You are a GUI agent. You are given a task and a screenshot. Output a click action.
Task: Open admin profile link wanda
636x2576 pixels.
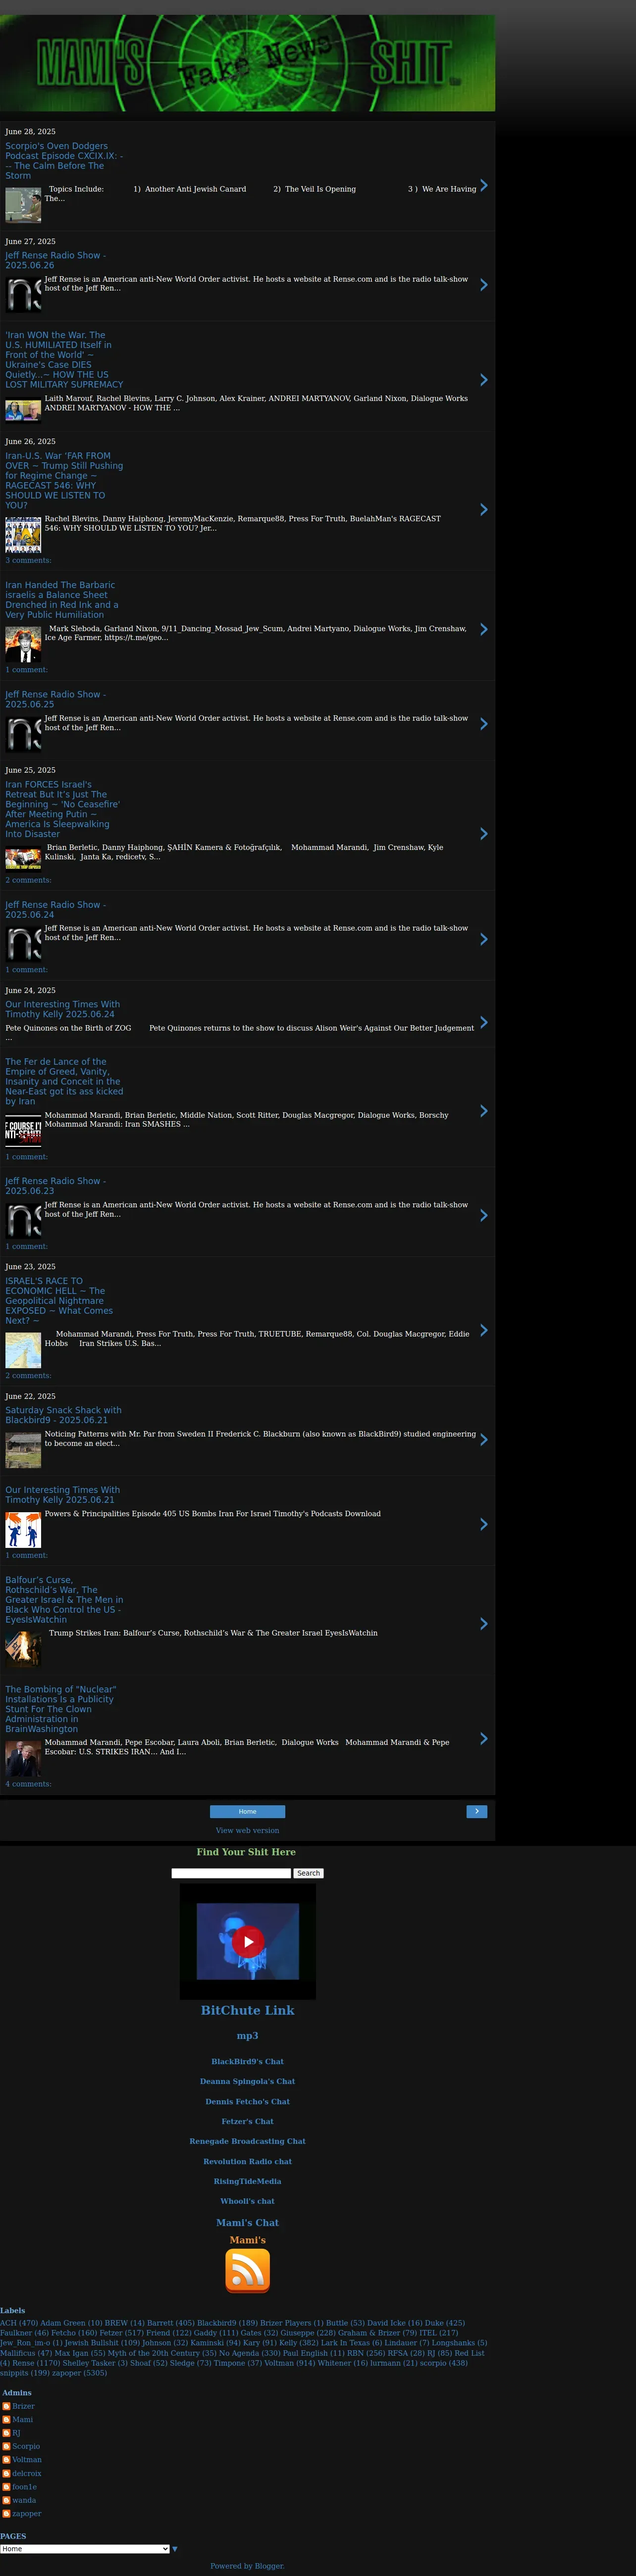[x=24, y=2500]
